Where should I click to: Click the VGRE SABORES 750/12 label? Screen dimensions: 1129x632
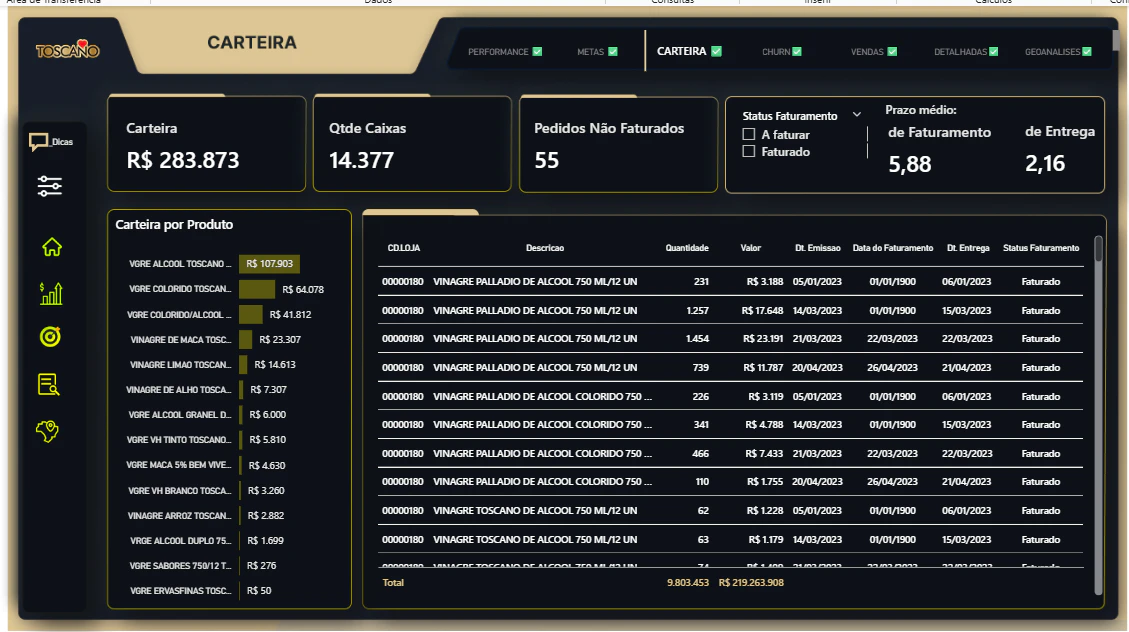[x=181, y=566]
